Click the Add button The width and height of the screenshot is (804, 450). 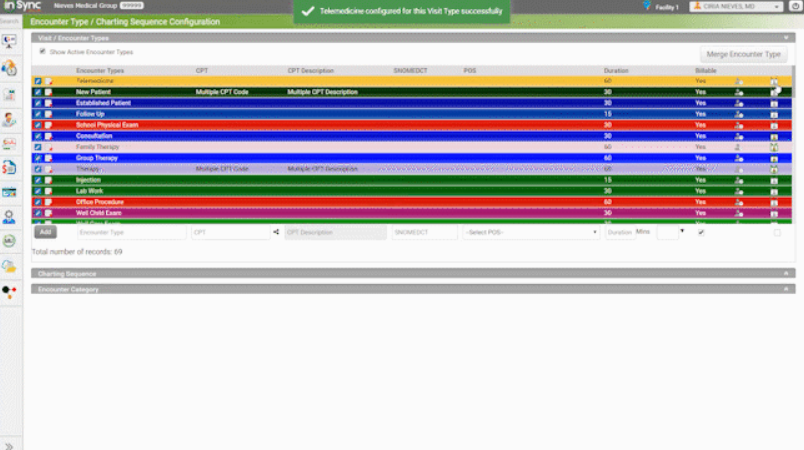coord(45,232)
